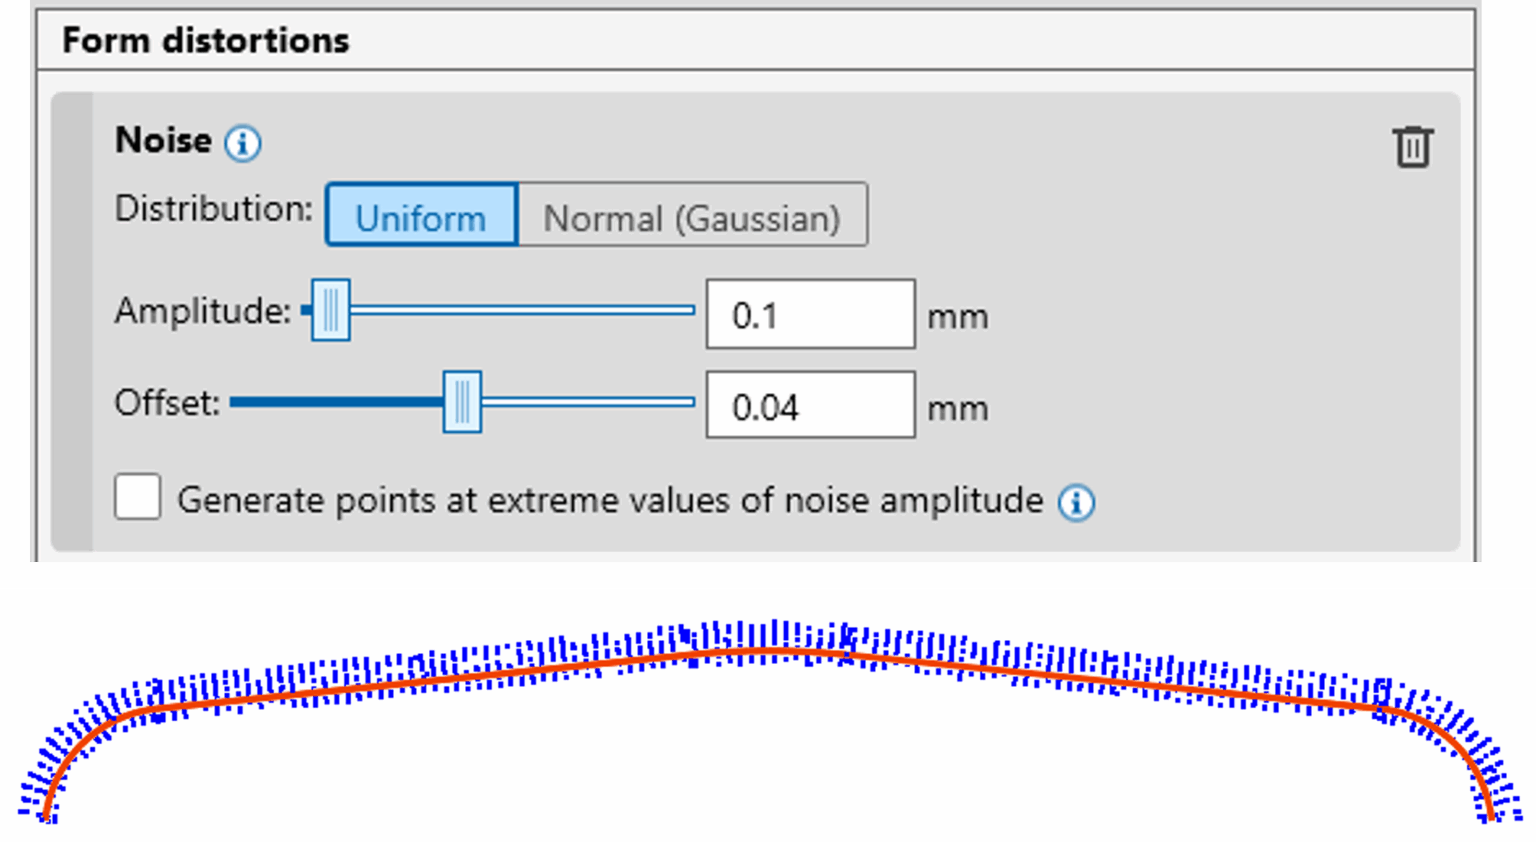Click the Form distortions section header
The width and height of the screenshot is (1536, 842).
pos(206,41)
